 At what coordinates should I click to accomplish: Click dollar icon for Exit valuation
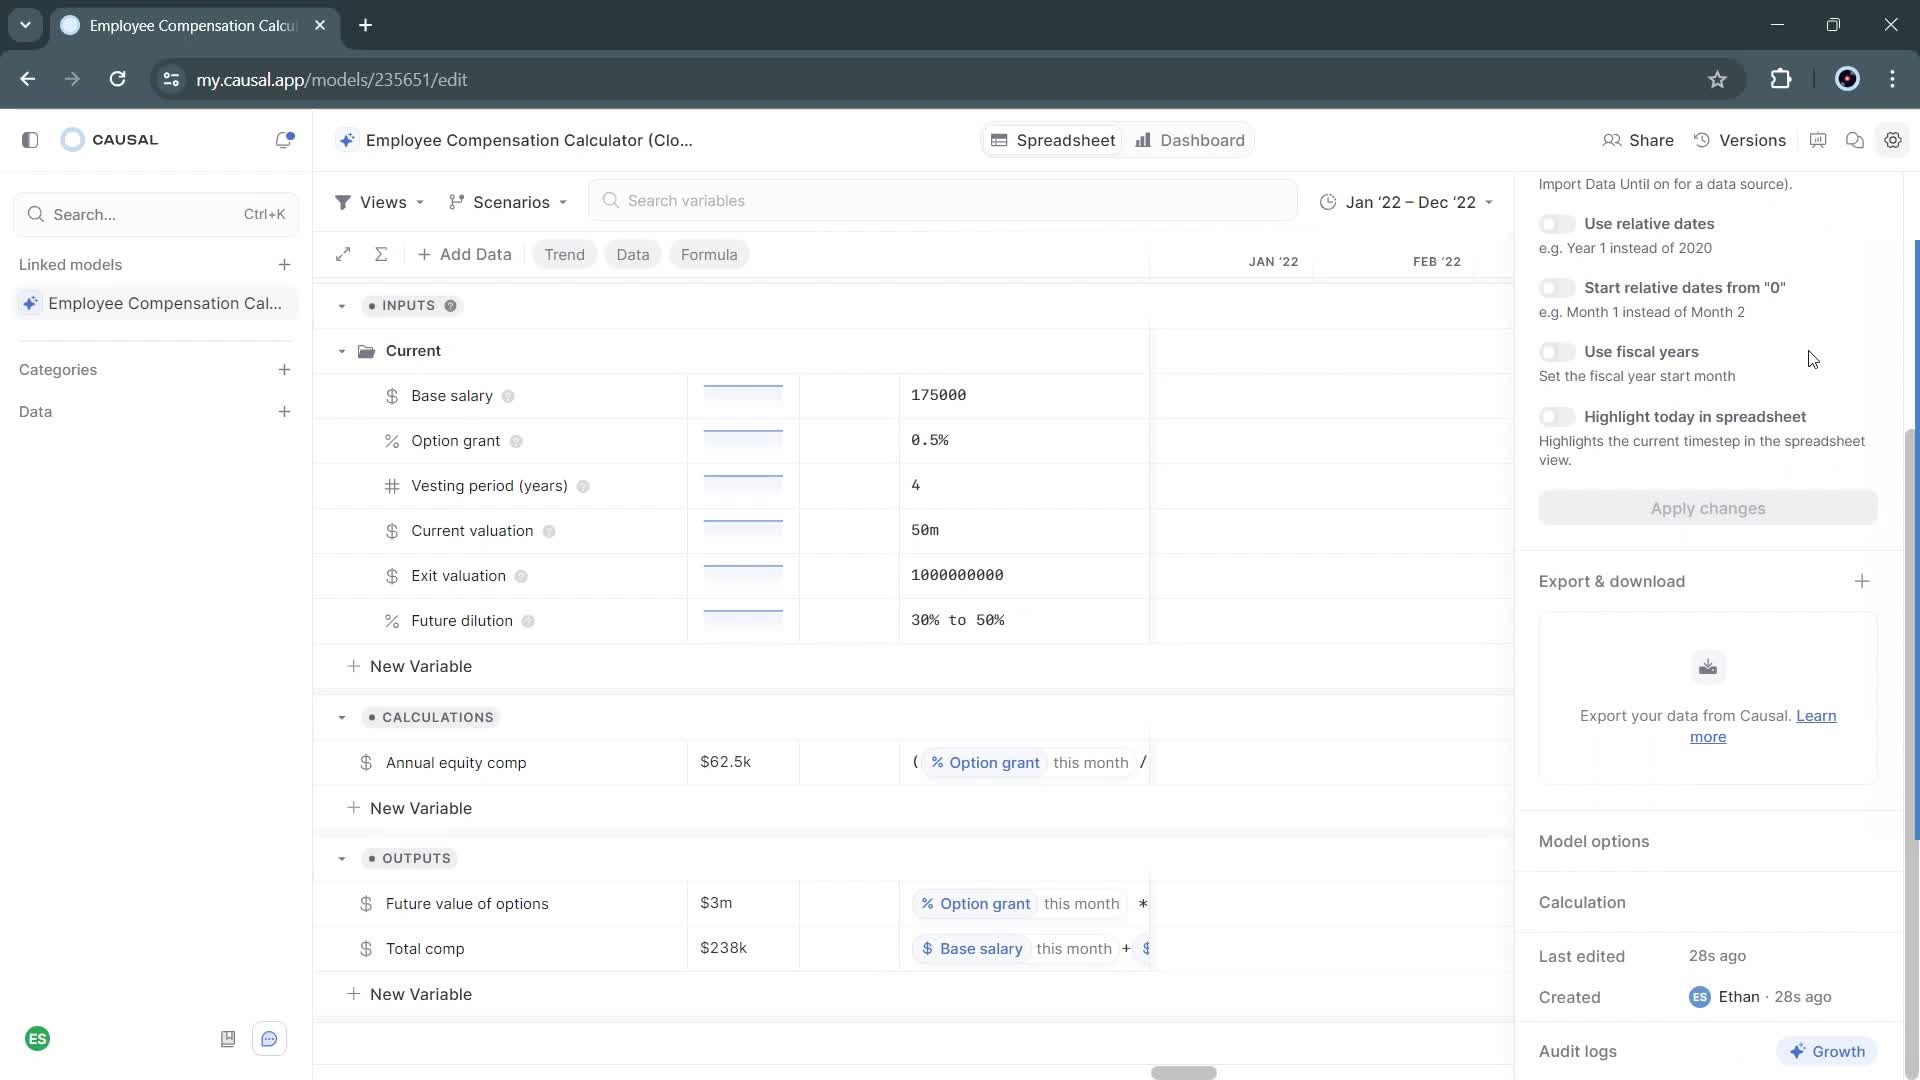coord(392,576)
